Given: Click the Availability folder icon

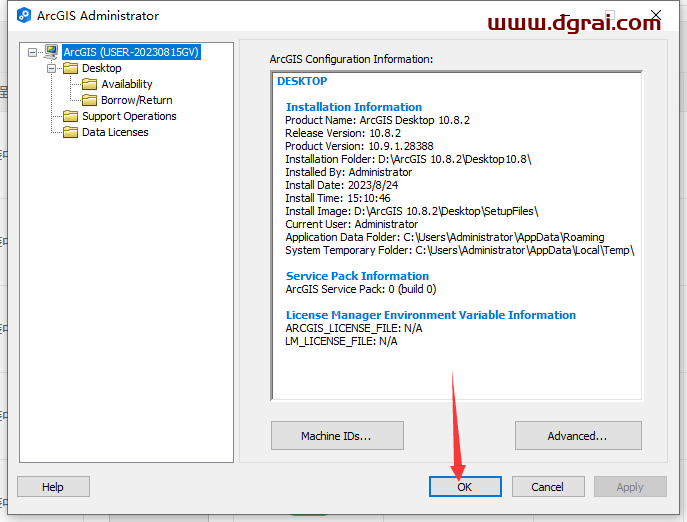Looking at the screenshot, I should click(89, 84).
